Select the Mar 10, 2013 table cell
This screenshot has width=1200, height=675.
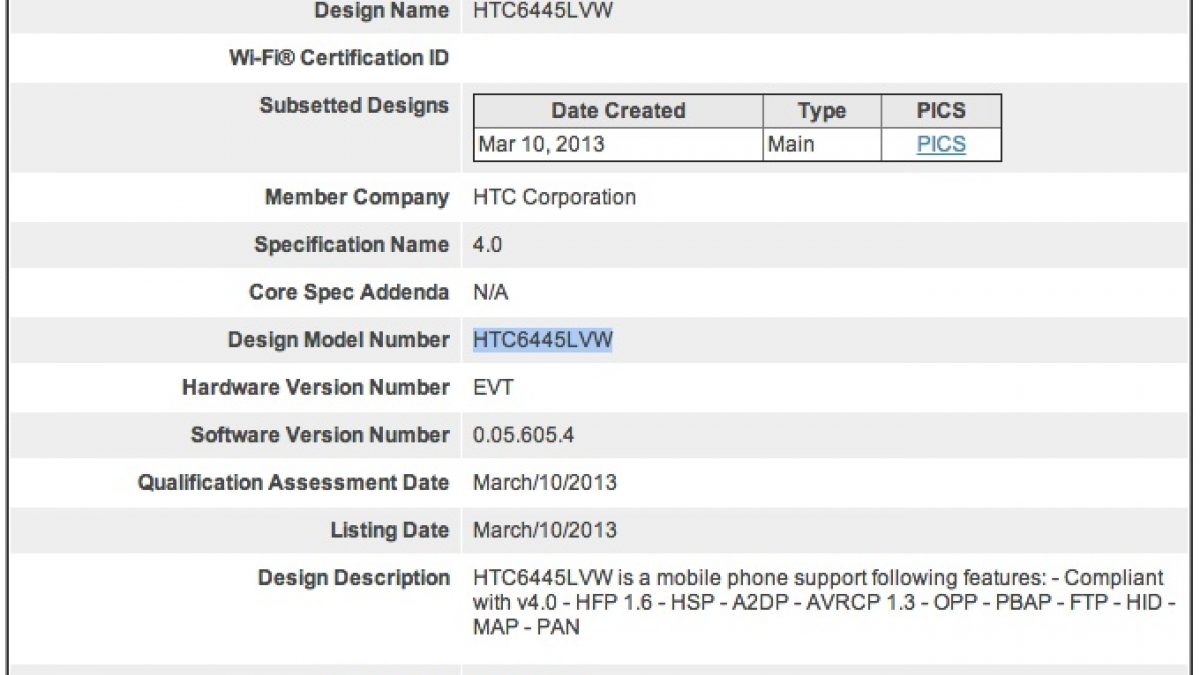coord(542,144)
